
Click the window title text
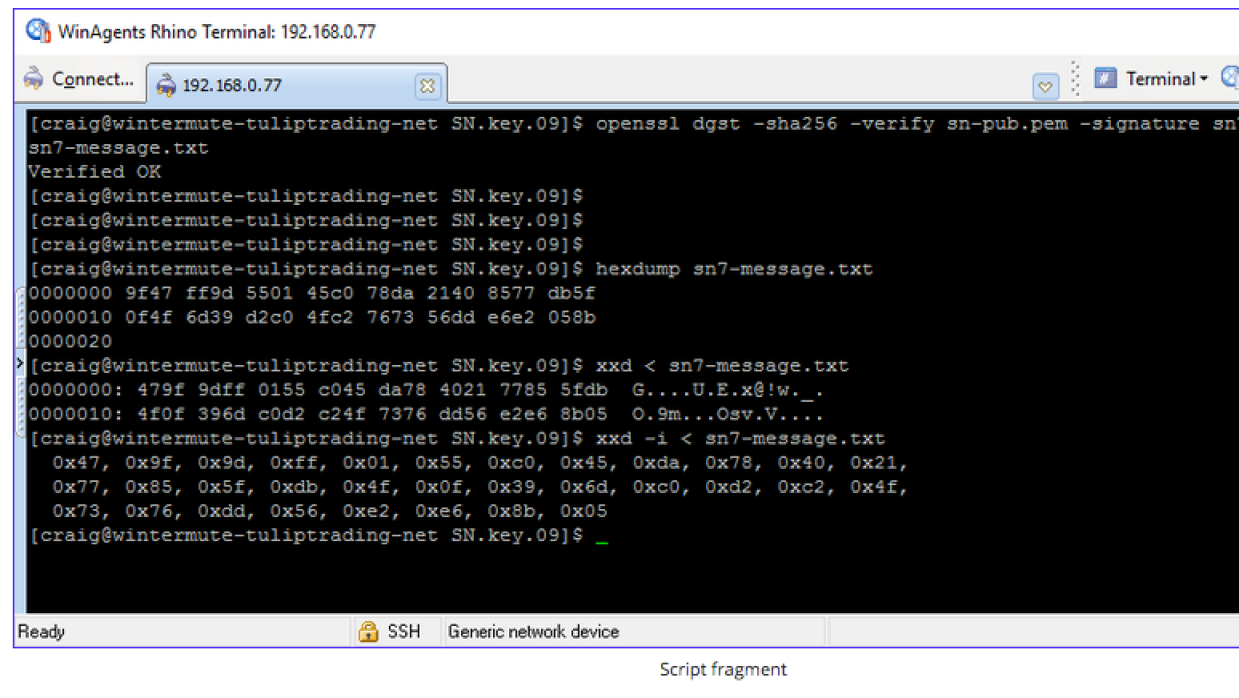coord(216,31)
